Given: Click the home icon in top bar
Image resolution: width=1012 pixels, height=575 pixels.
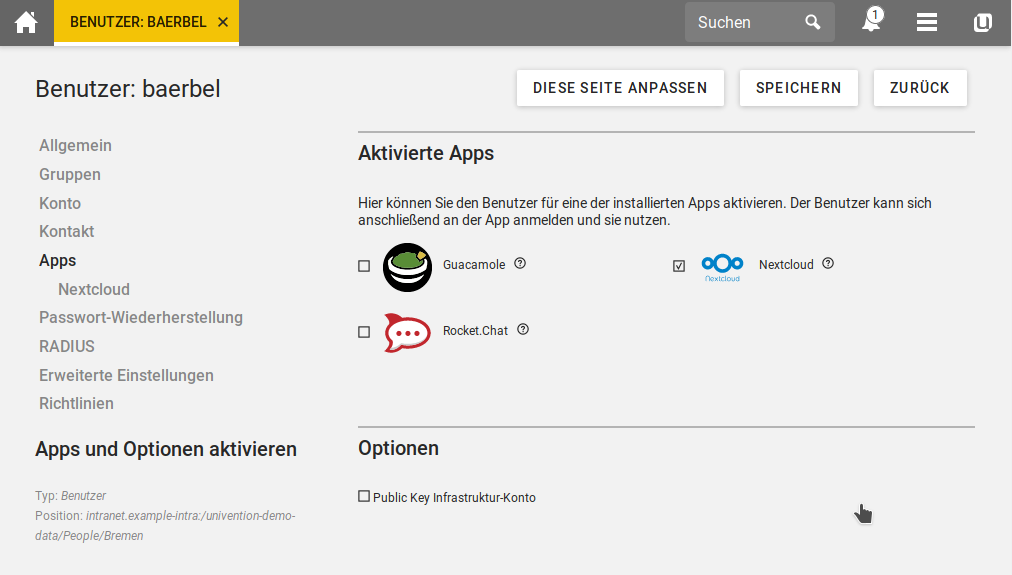Looking at the screenshot, I should click(26, 22).
